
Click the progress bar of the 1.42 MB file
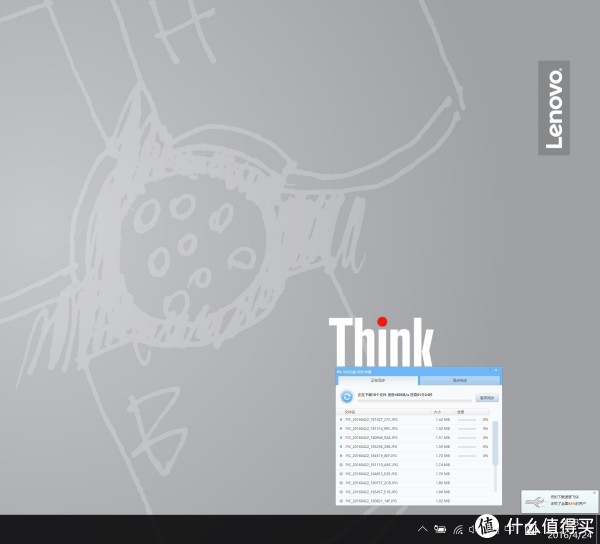pyautogui.click(x=467, y=420)
